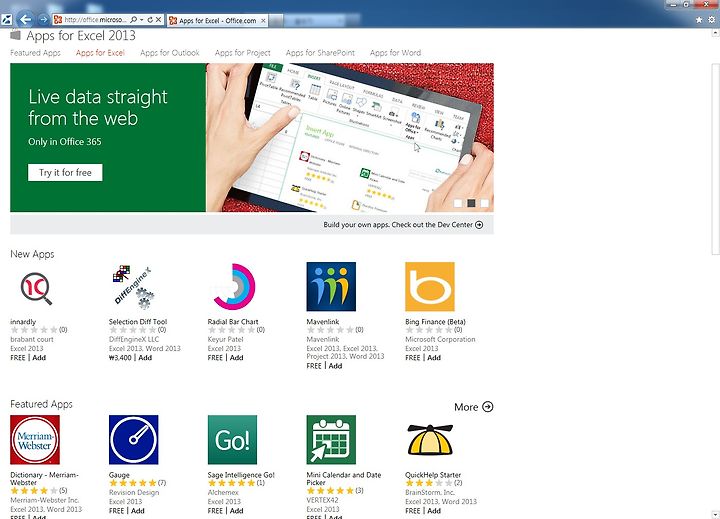
Task: Open the Bing Finance (Beta) title link
Action: 435,322
